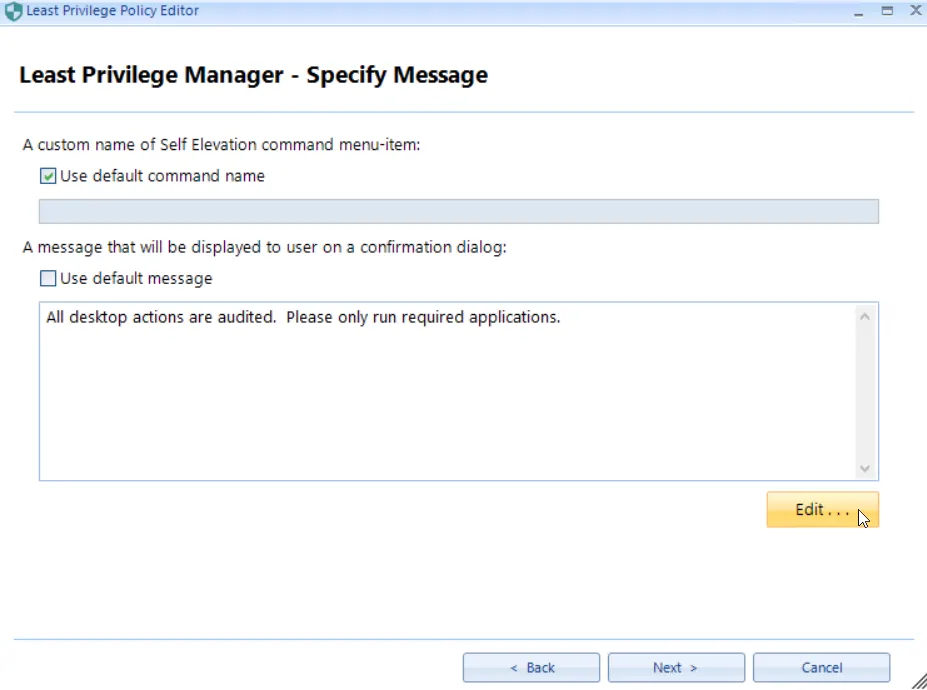Go back using the Back button
The width and height of the screenshot is (927, 690).
click(x=531, y=667)
